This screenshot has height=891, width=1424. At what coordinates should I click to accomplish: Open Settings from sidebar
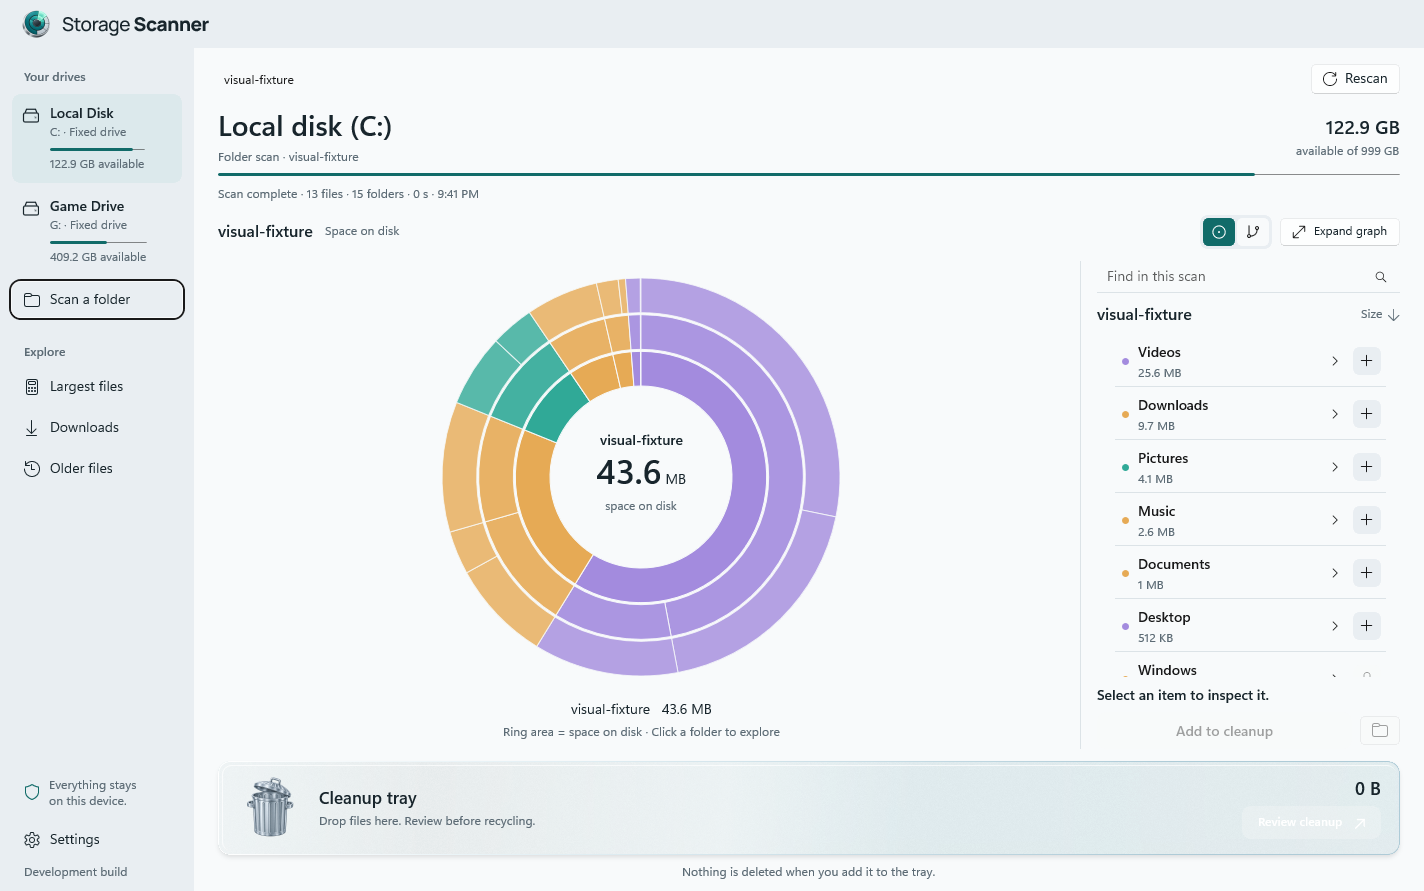pyautogui.click(x=97, y=840)
